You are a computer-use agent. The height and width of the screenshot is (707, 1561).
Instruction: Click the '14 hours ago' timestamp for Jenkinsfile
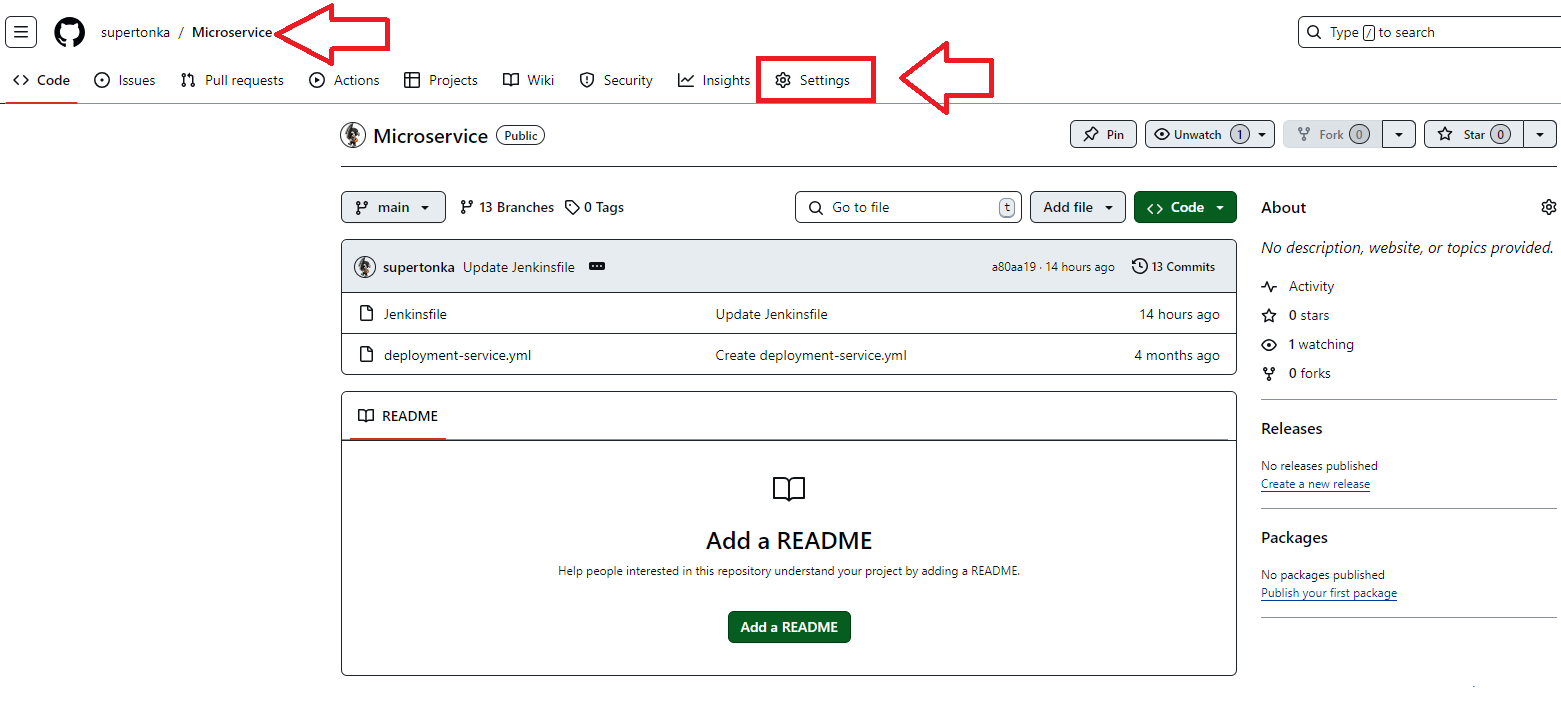tap(1180, 314)
